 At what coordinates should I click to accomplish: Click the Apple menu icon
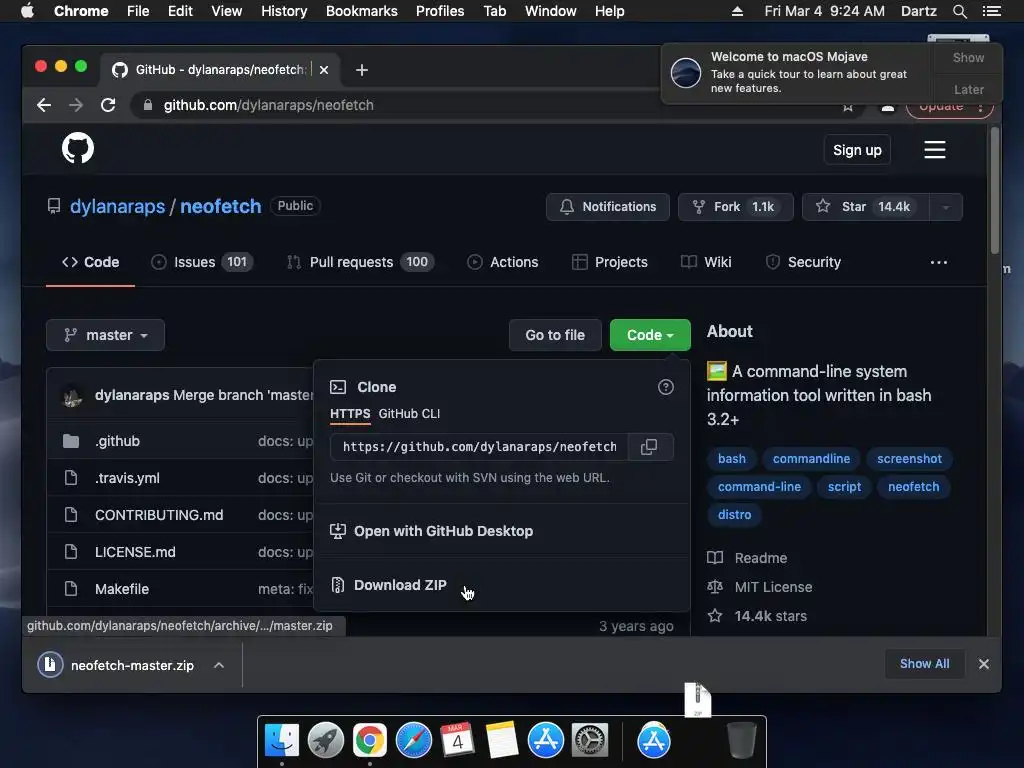pyautogui.click(x=27, y=11)
